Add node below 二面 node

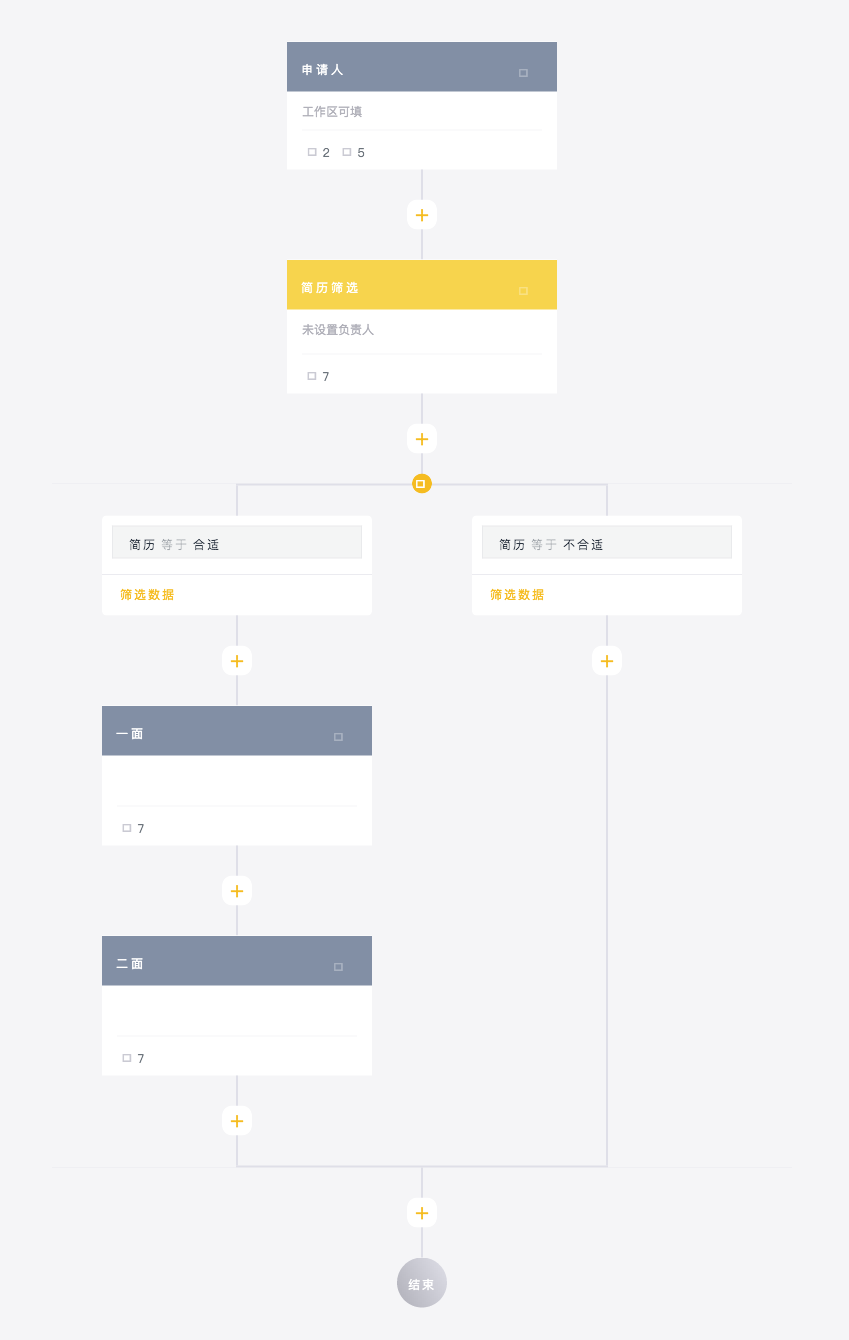coord(237,1121)
